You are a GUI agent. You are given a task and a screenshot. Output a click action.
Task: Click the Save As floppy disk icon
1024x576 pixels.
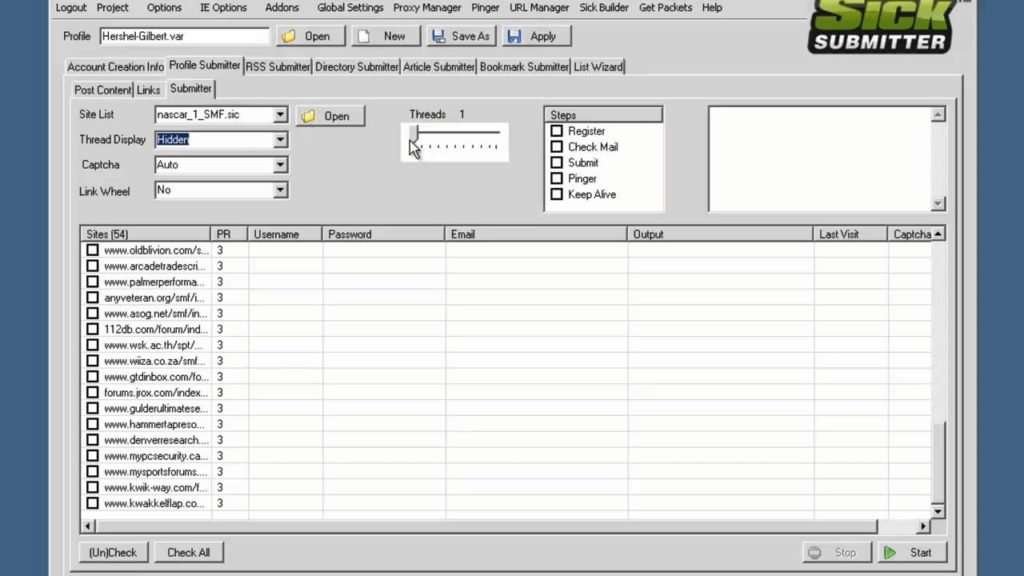438,37
